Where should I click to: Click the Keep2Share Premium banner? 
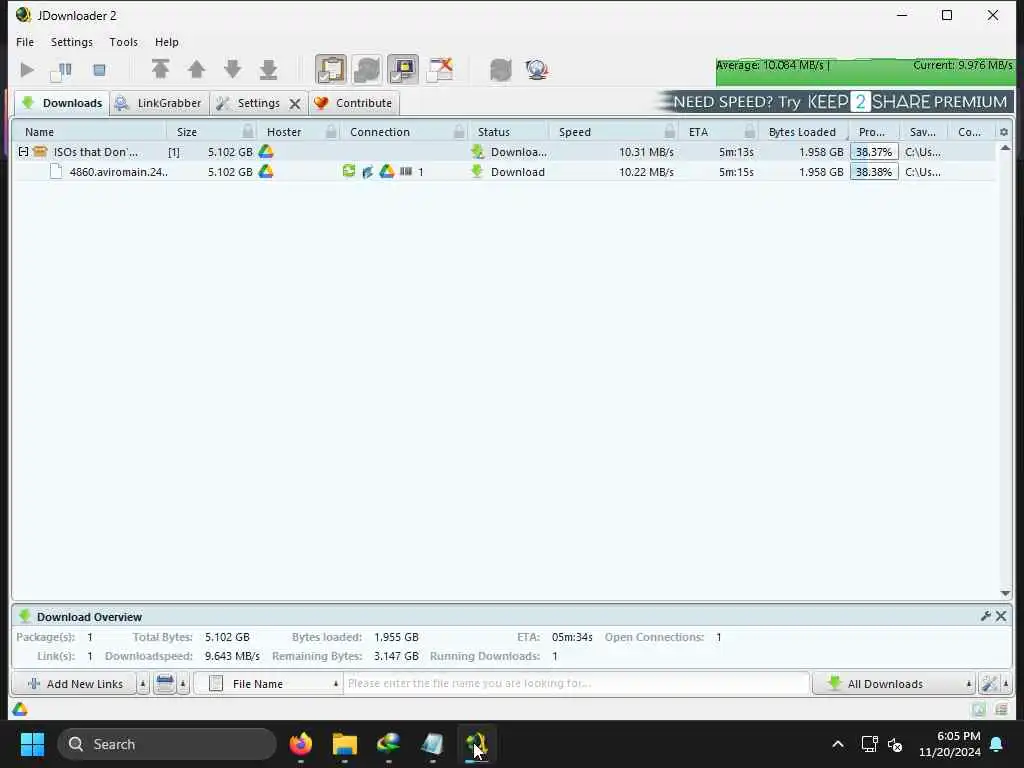[835, 102]
